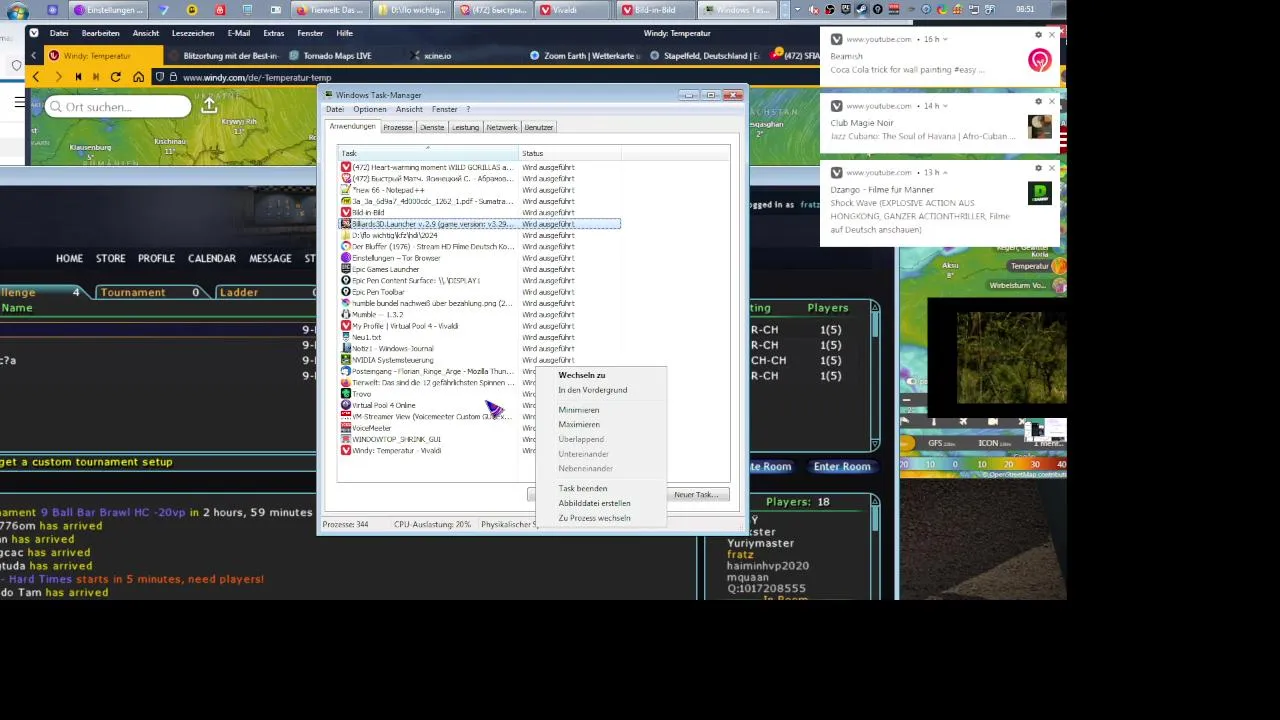Image resolution: width=1280 pixels, height=720 pixels.
Task: Switch to the Netzwerk tab
Action: [x=501, y=127]
